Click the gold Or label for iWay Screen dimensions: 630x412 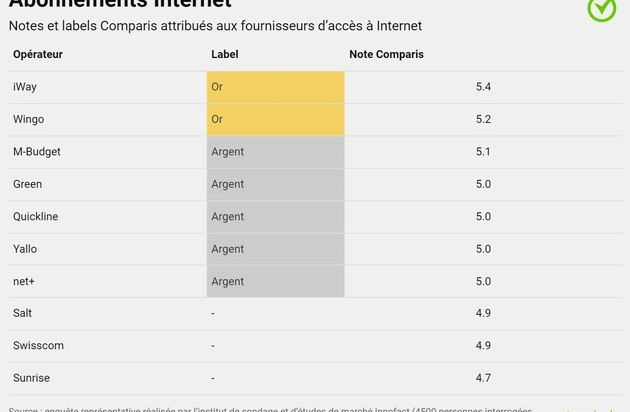[217, 87]
